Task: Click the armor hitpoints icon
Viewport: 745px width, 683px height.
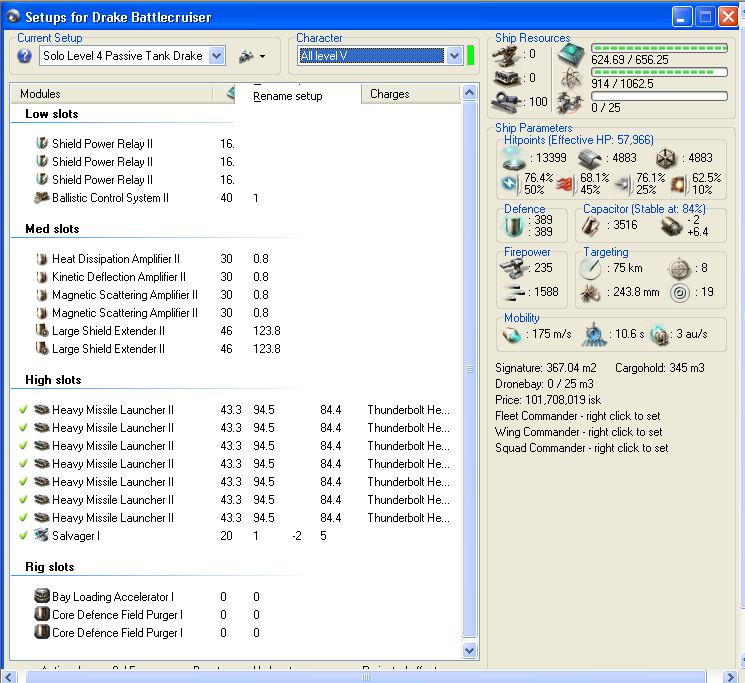Action: pos(590,159)
